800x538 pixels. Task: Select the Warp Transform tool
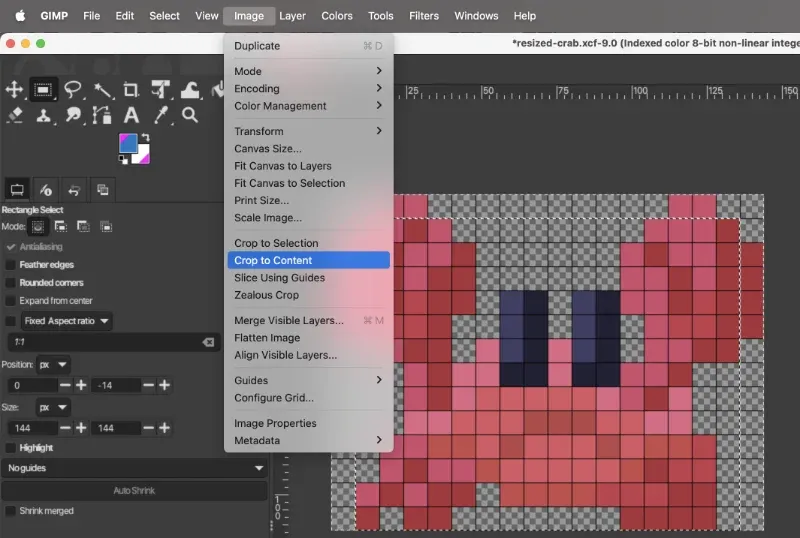point(190,90)
